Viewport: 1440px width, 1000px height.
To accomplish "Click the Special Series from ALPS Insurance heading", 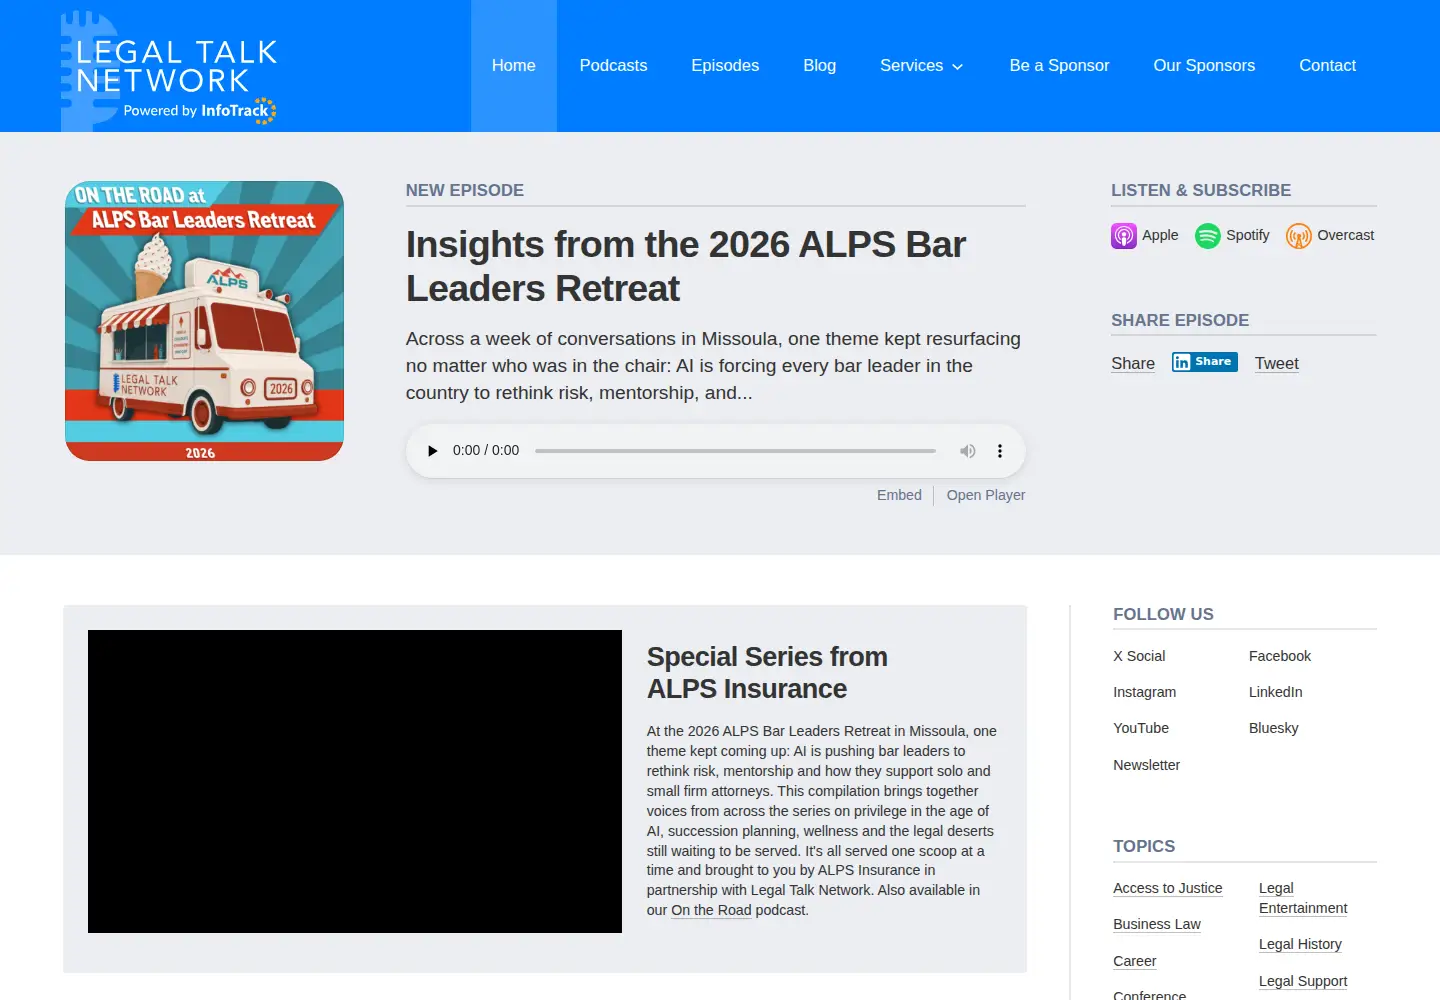I will click(767, 673).
